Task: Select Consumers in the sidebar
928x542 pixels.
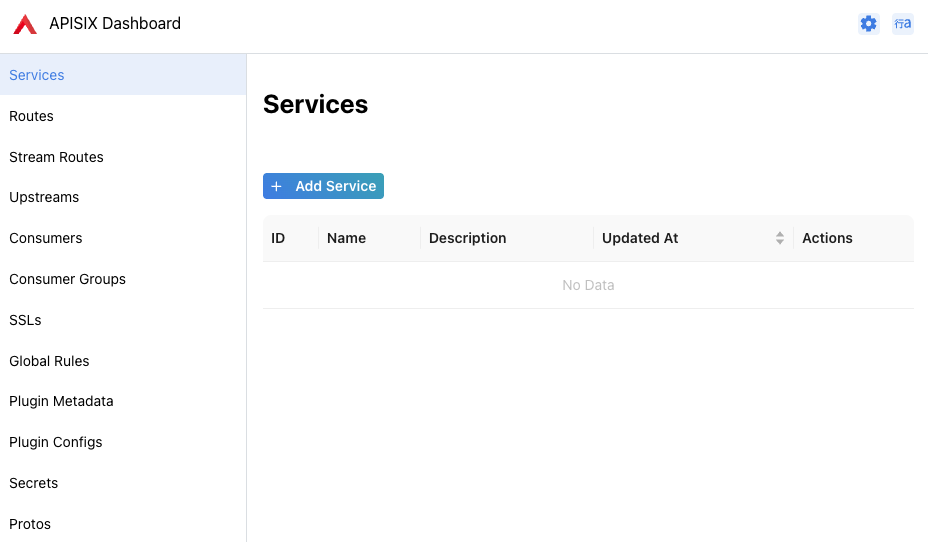Action: pyautogui.click(x=123, y=238)
